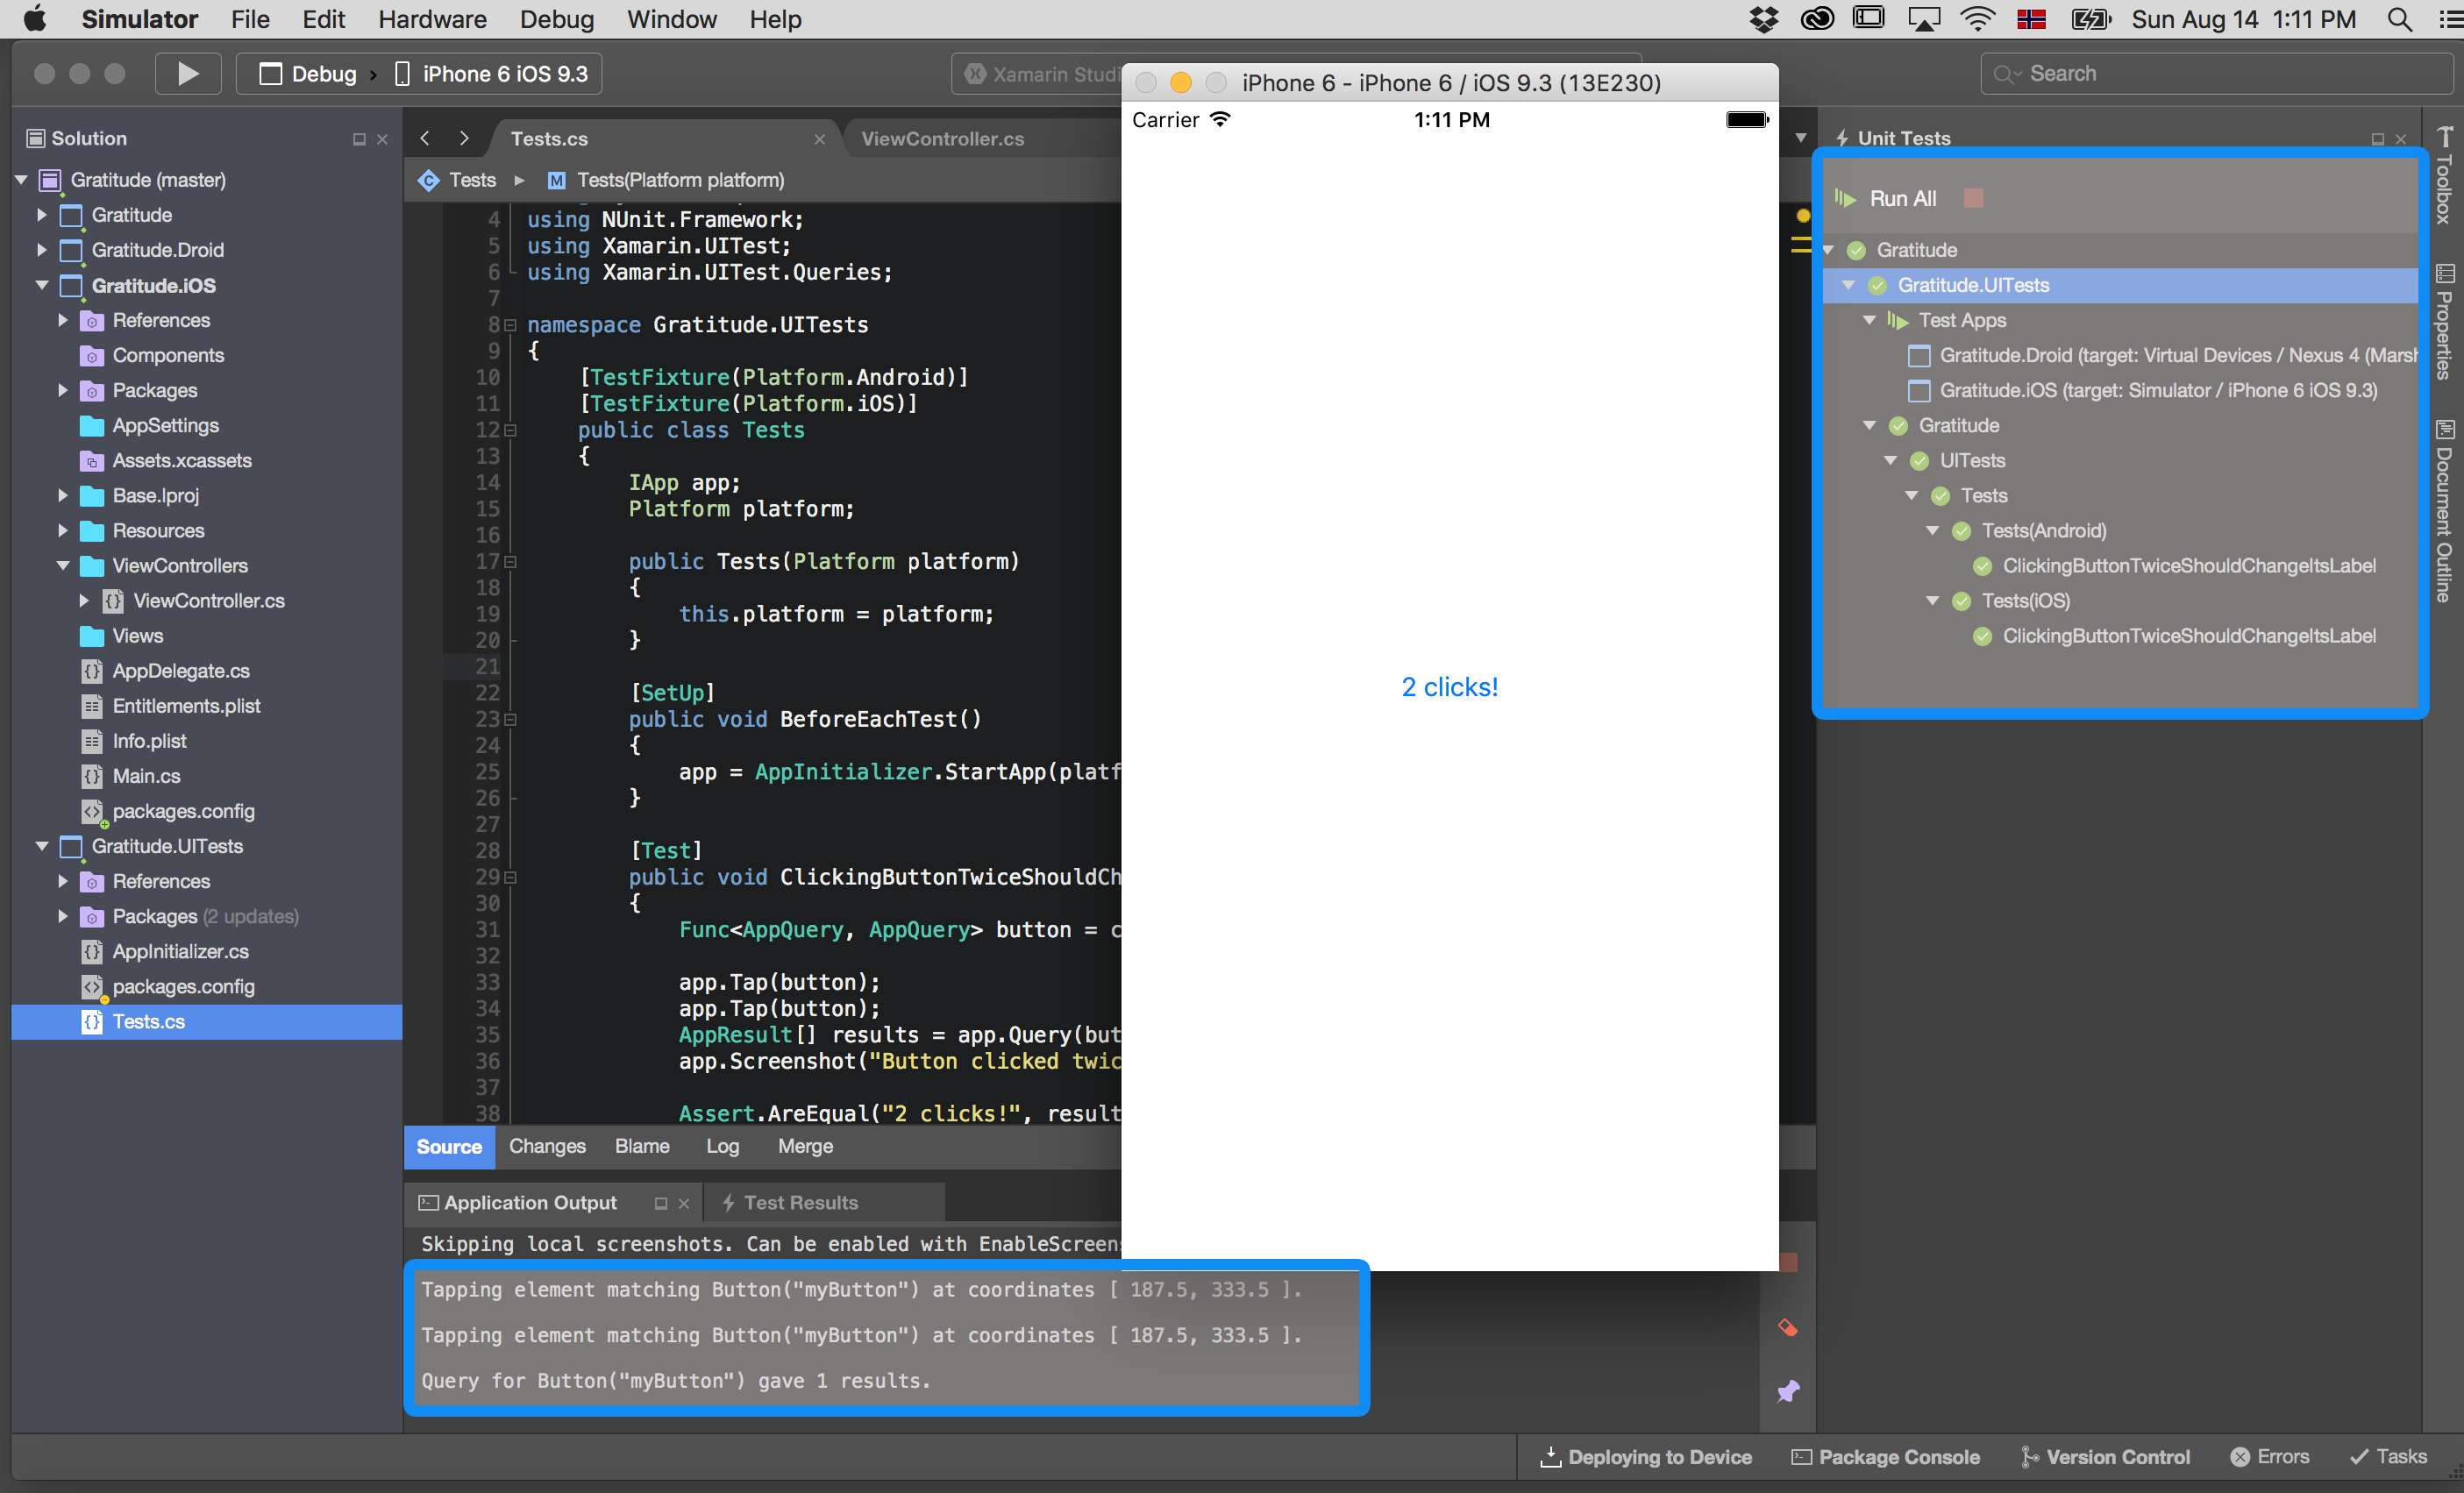Switch to the Test Results pad tab
The width and height of the screenshot is (2464, 1493).
click(x=800, y=1203)
